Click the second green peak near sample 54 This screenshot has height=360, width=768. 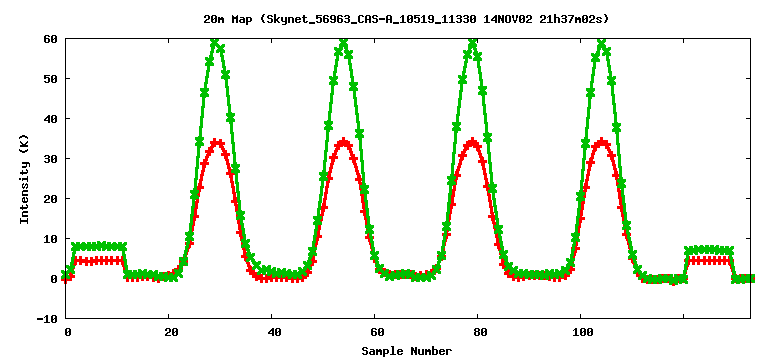point(343,42)
